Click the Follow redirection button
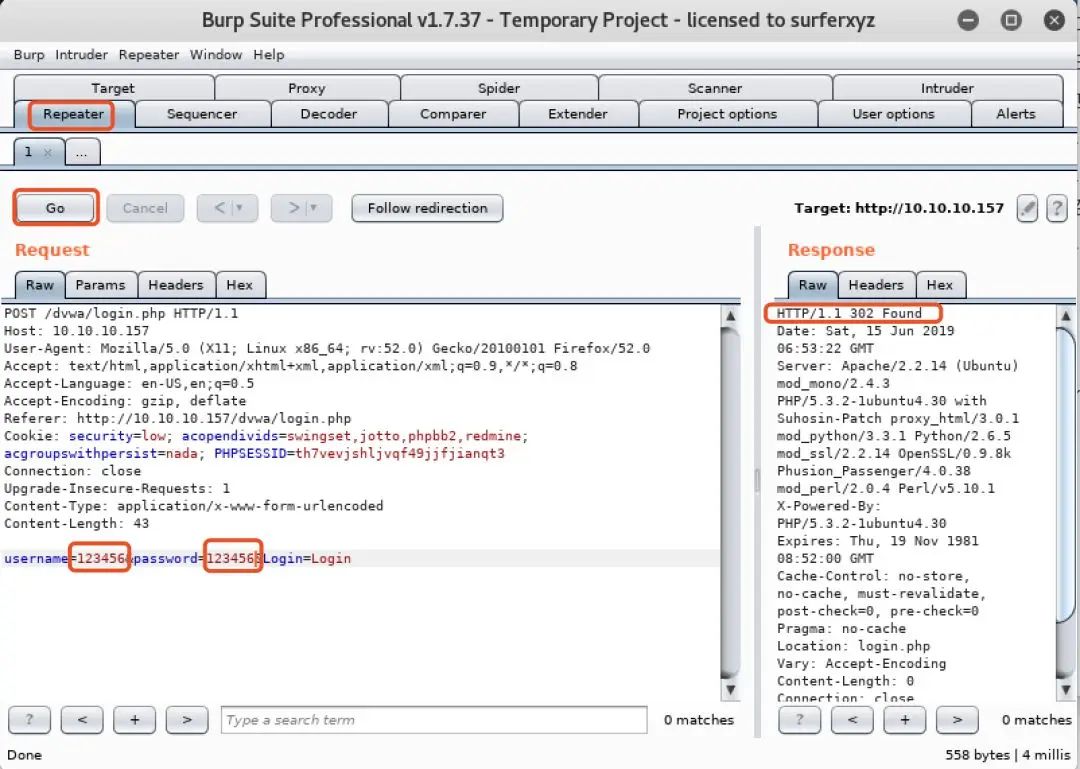 coord(427,208)
